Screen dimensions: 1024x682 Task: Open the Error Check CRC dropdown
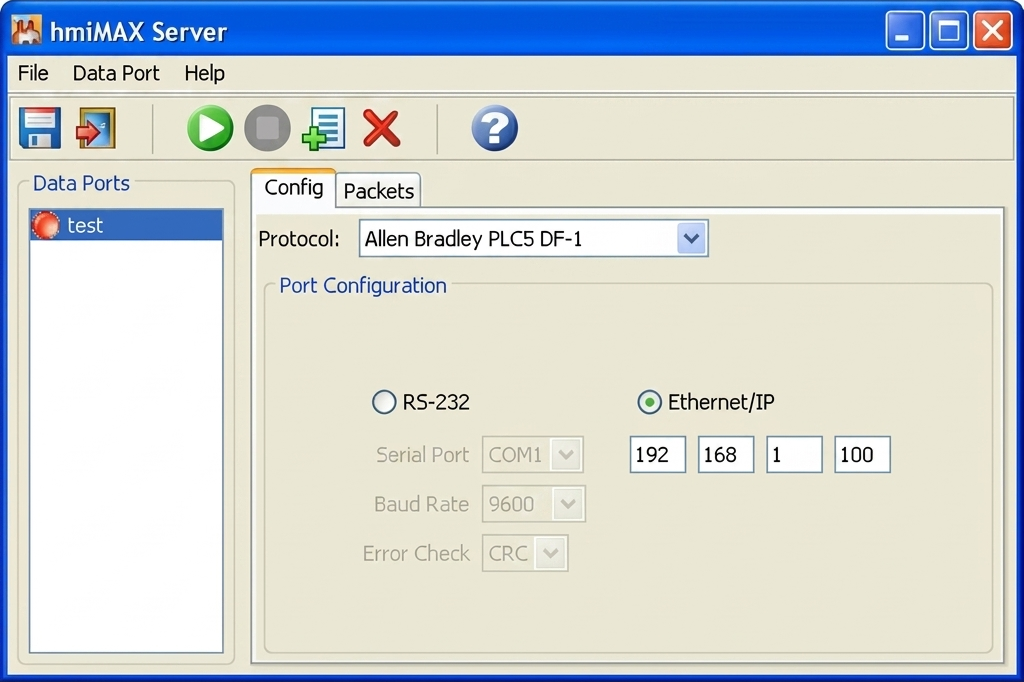525,553
